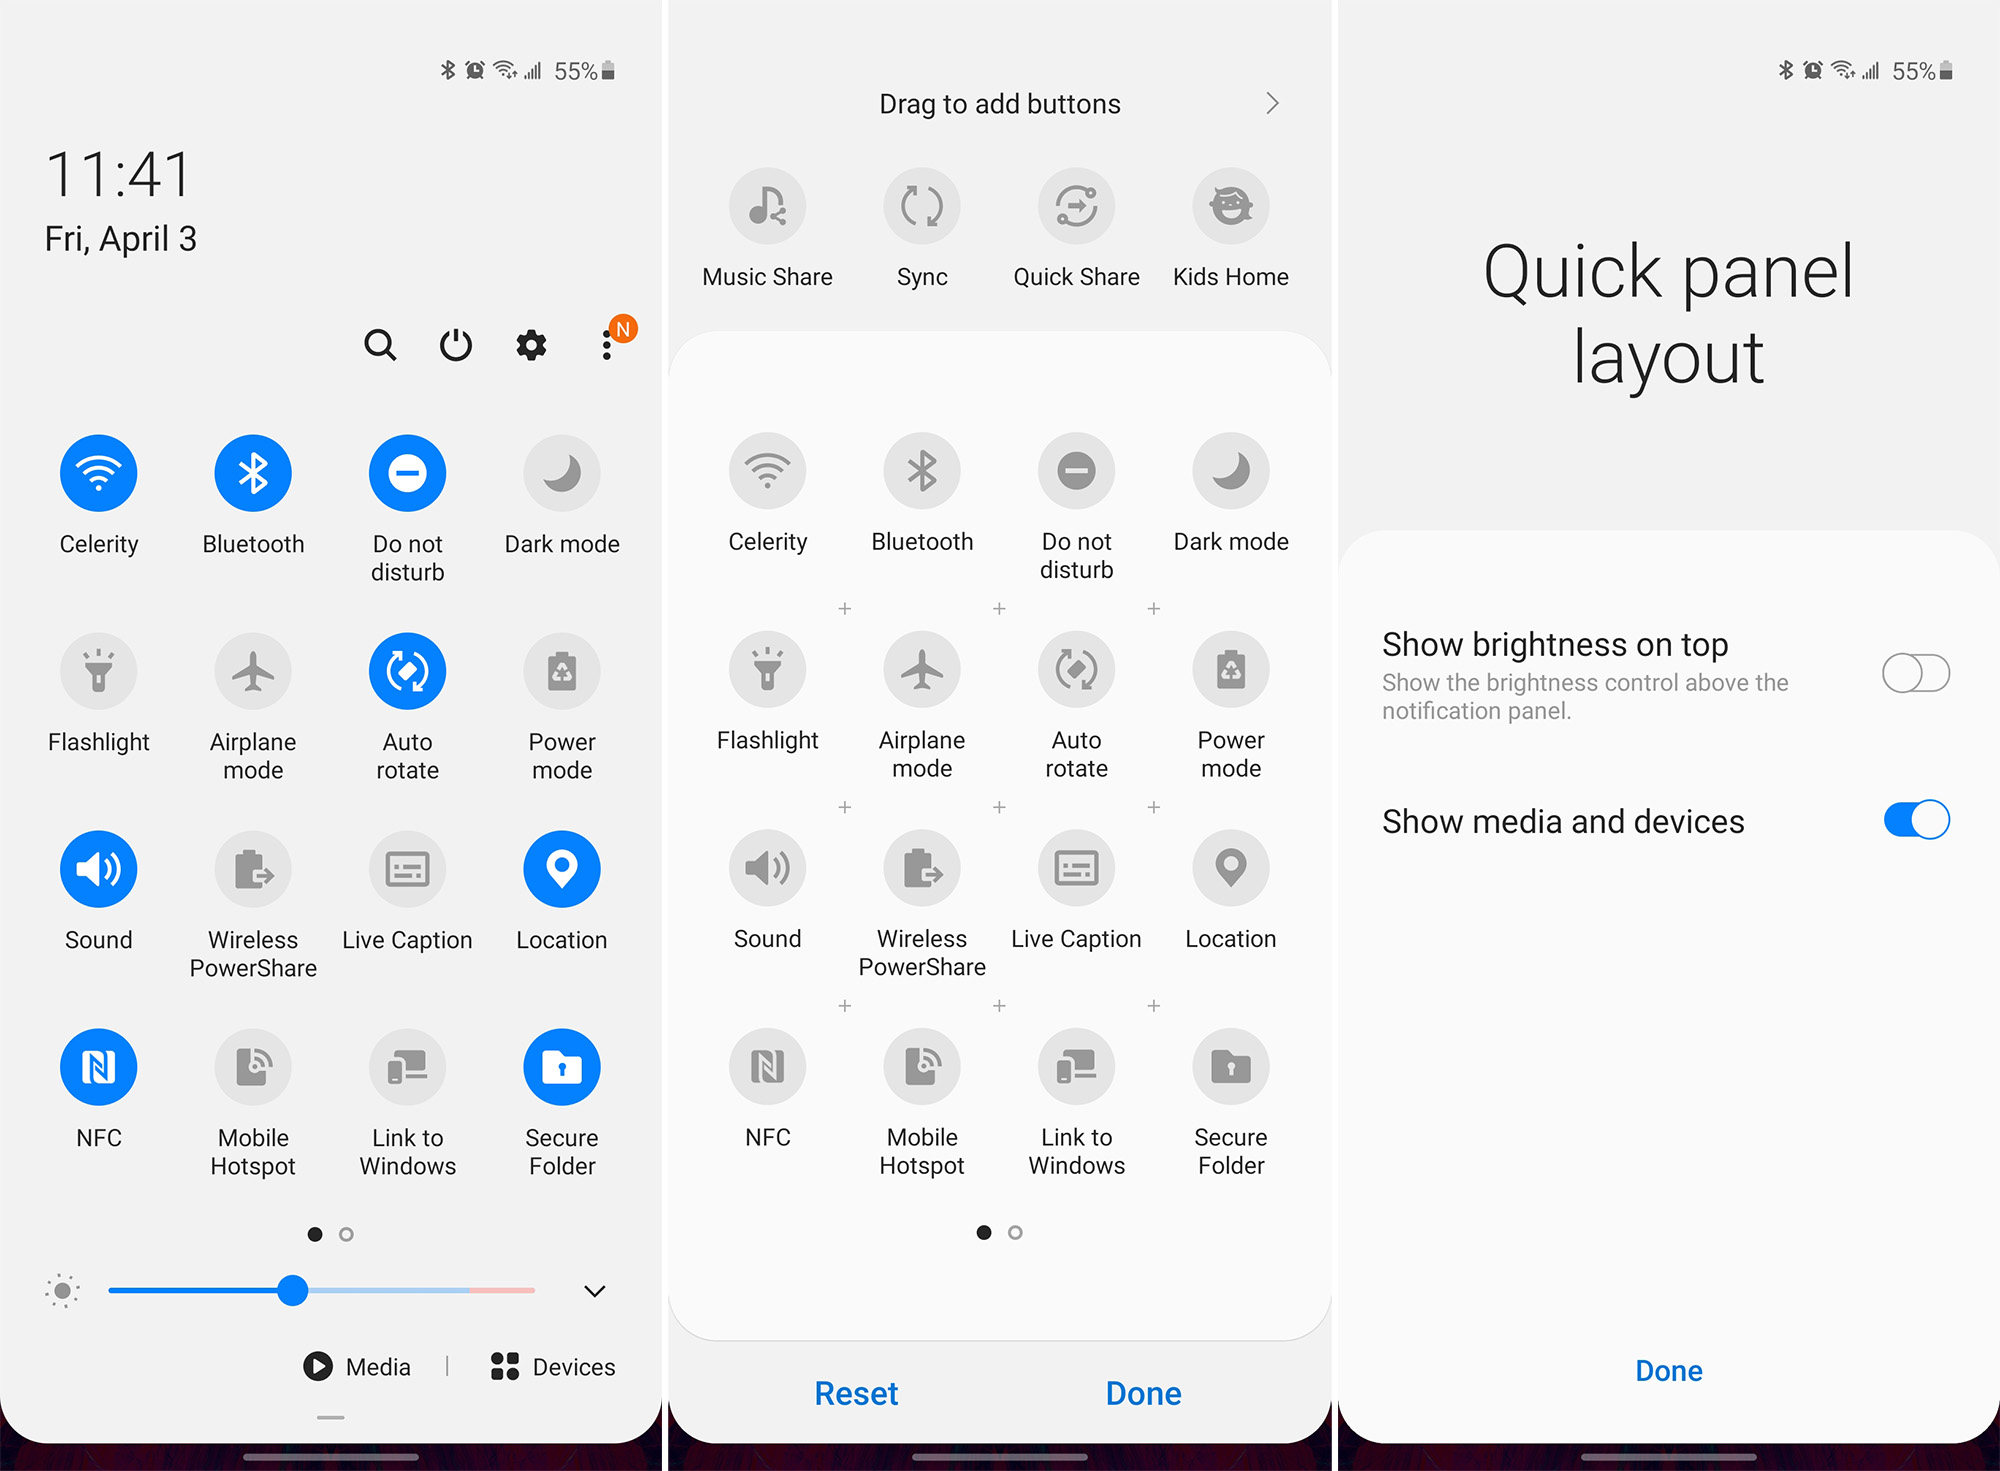Image resolution: width=2000 pixels, height=1471 pixels.
Task: Select the Sync button
Action: pos(922,206)
